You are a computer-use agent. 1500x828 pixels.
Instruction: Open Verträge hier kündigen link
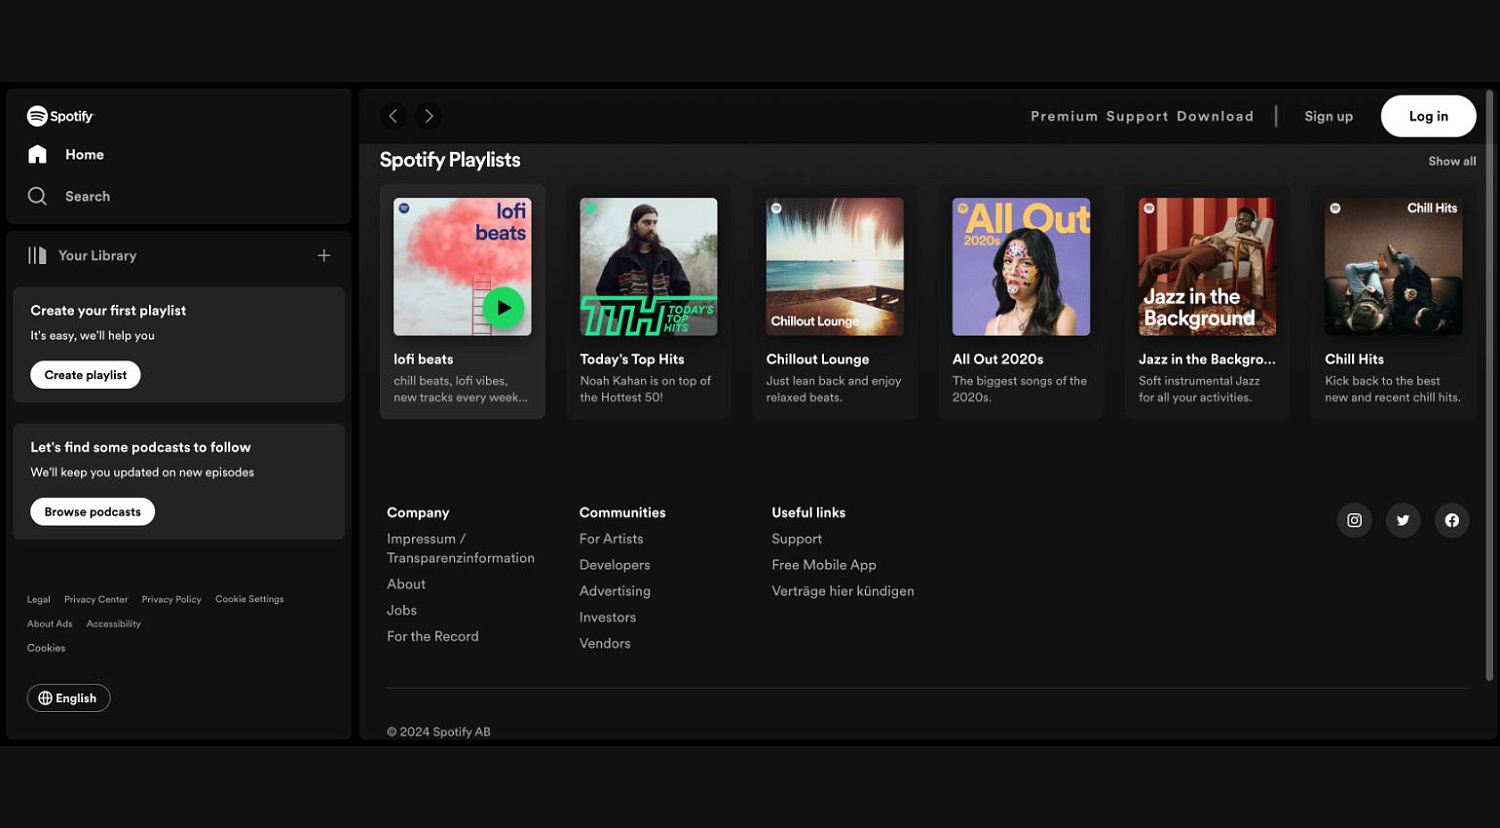(x=843, y=591)
